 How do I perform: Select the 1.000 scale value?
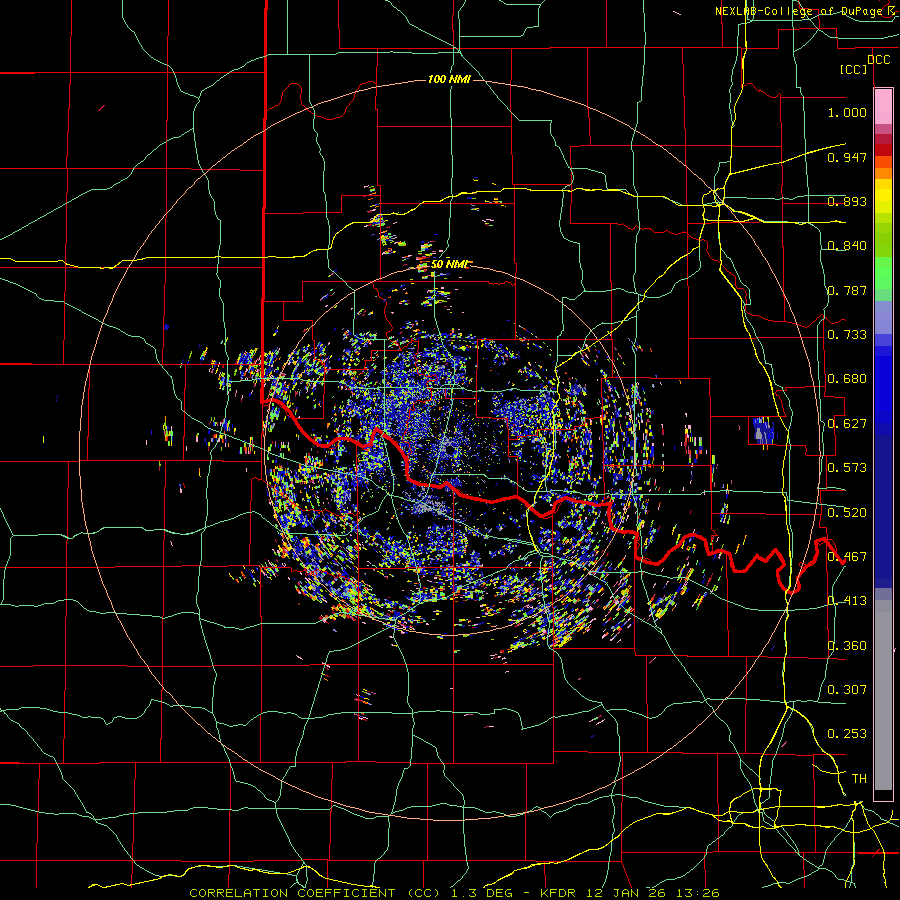847,112
